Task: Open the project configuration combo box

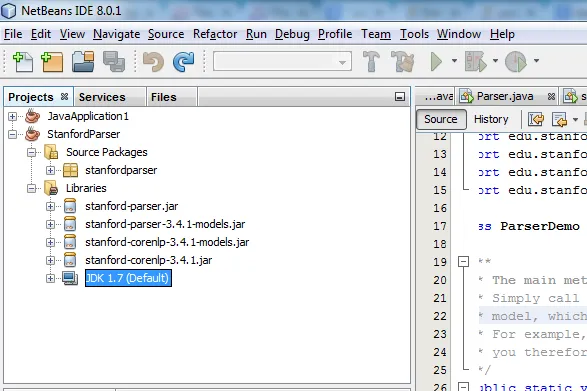Action: (x=282, y=61)
